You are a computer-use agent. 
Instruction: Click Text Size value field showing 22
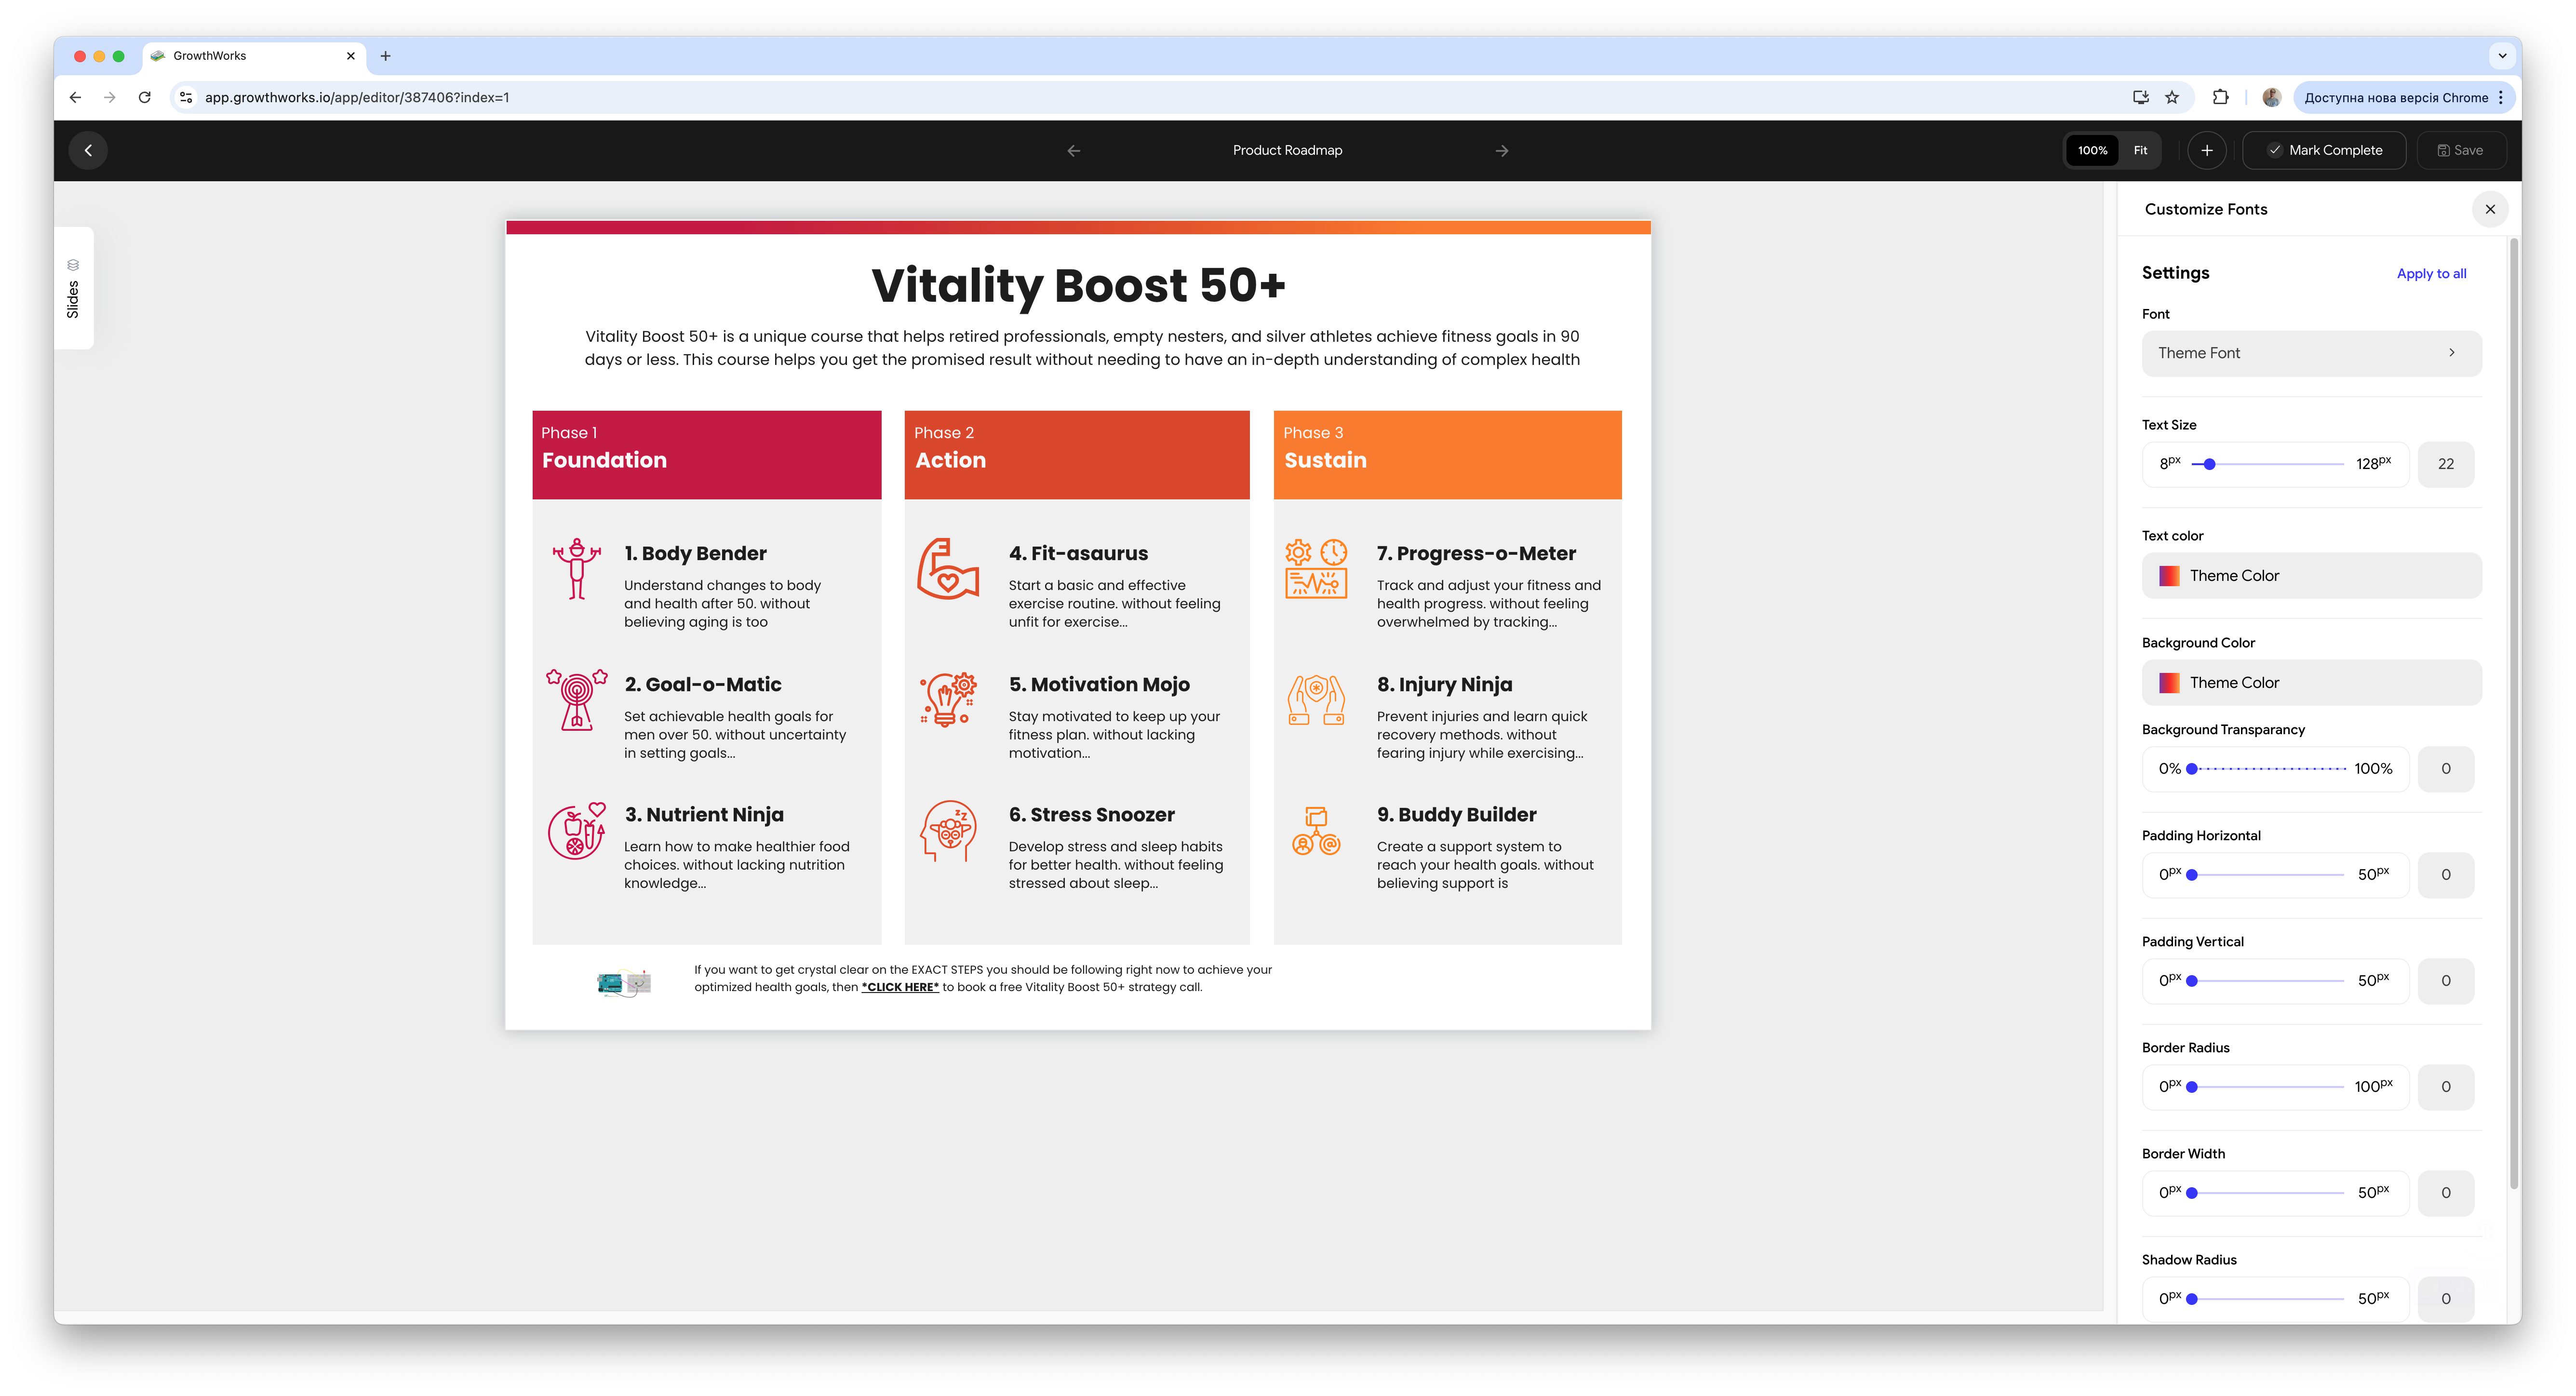pyautogui.click(x=2445, y=464)
